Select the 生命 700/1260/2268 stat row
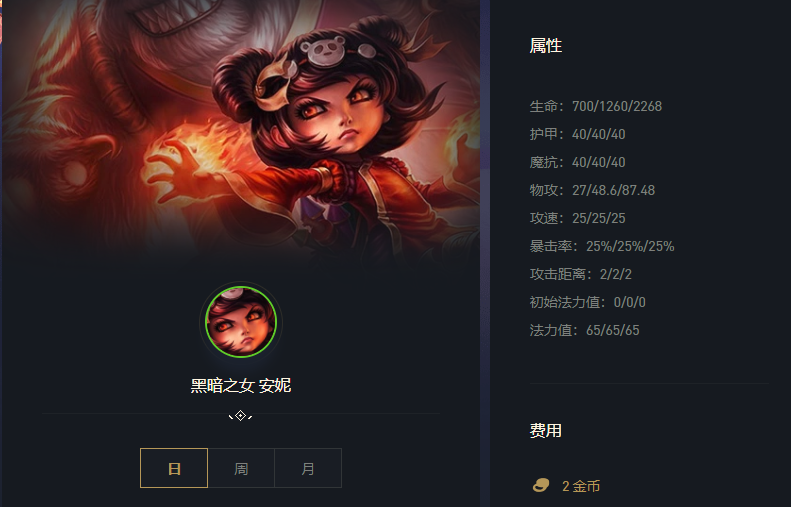The width and height of the screenshot is (791, 507). [596, 106]
